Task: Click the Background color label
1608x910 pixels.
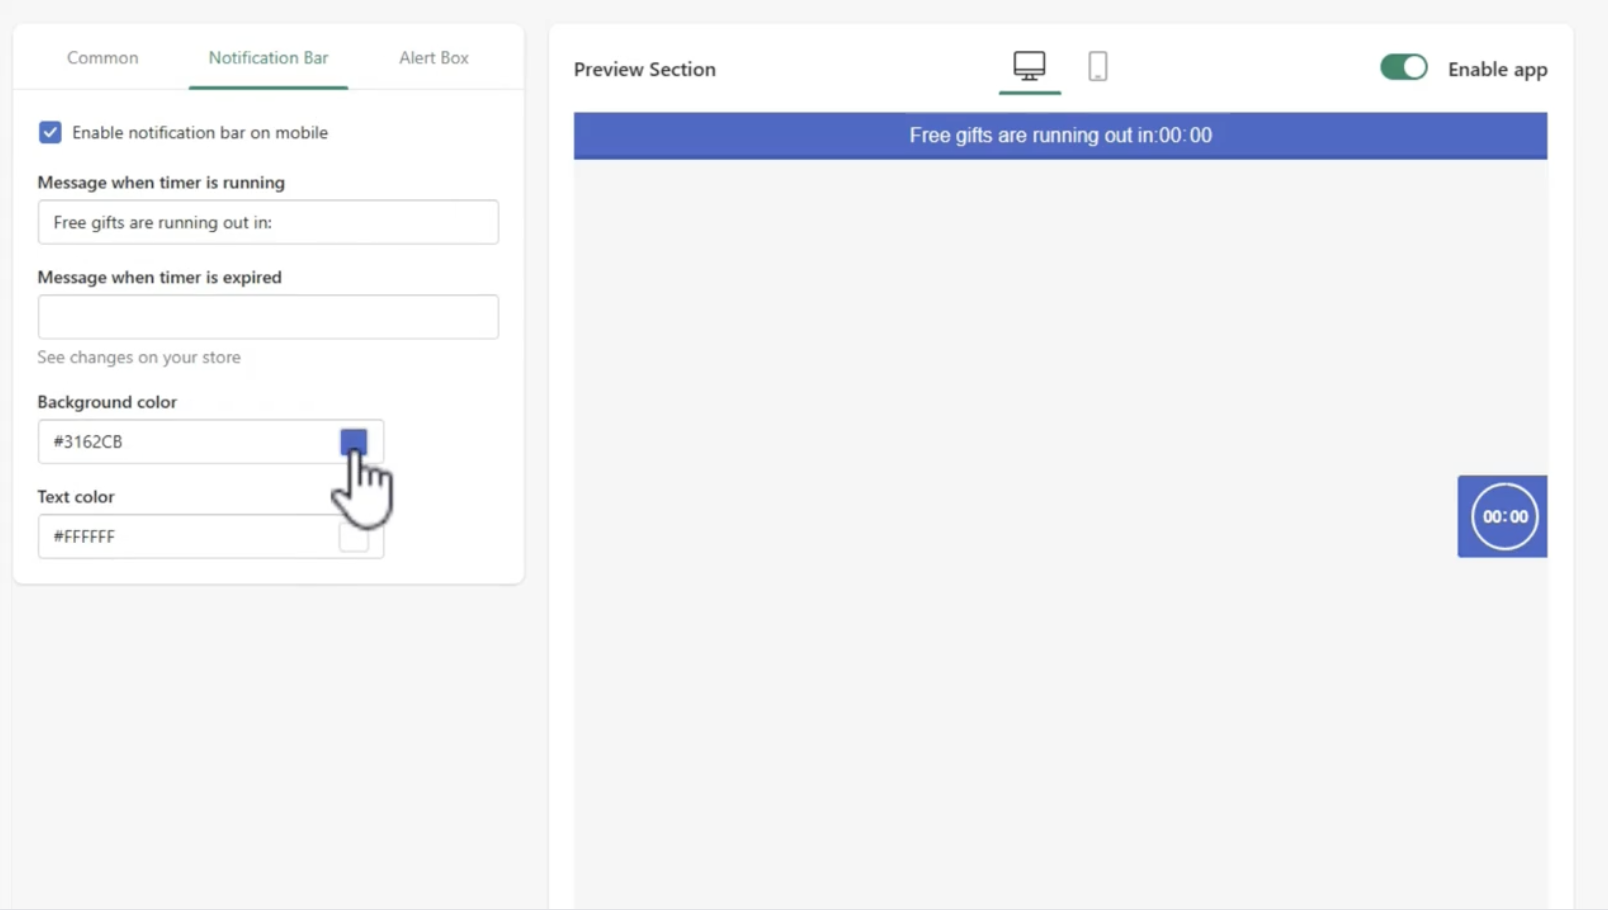Action: (x=107, y=402)
